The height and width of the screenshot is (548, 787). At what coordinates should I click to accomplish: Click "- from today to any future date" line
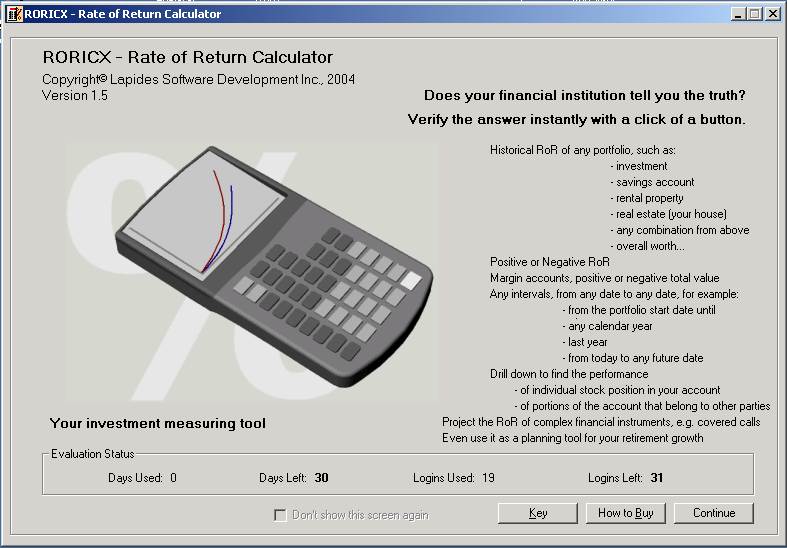tap(633, 358)
